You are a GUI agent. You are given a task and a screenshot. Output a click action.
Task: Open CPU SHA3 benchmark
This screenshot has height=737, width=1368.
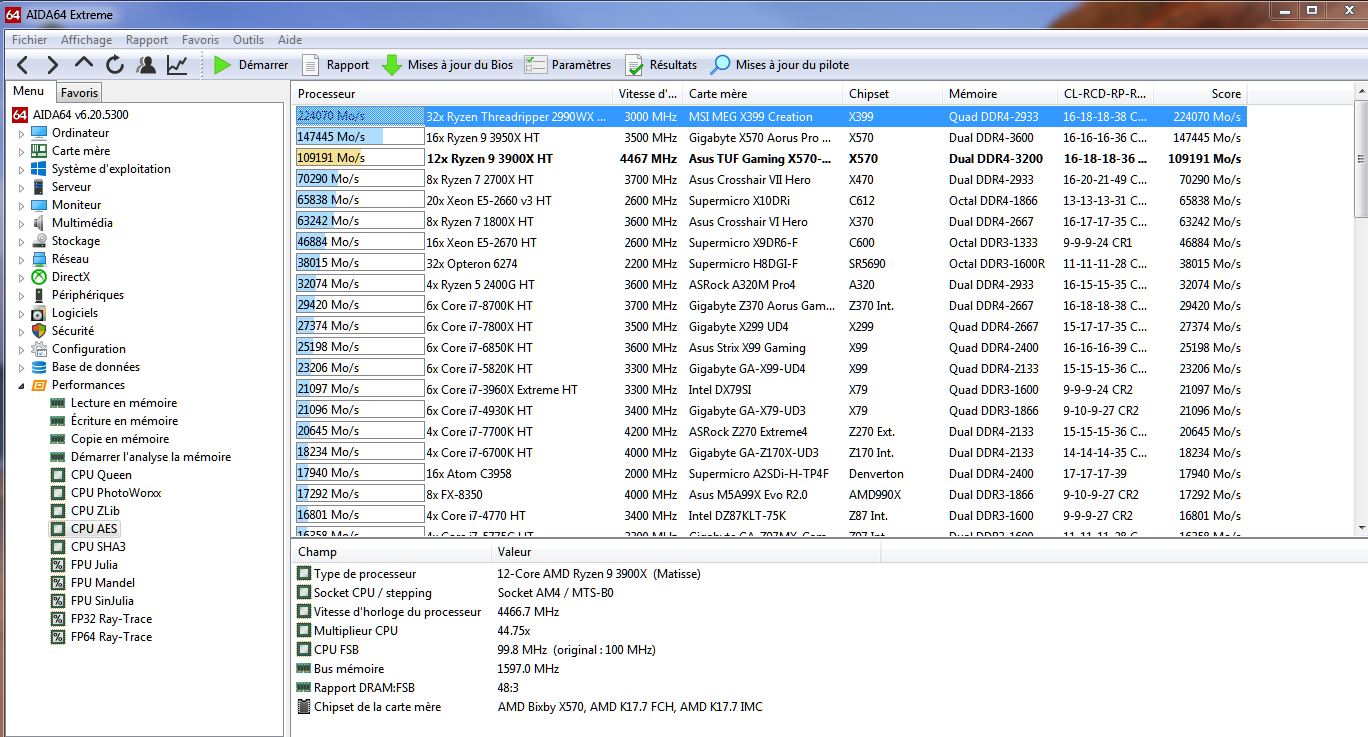[98, 547]
